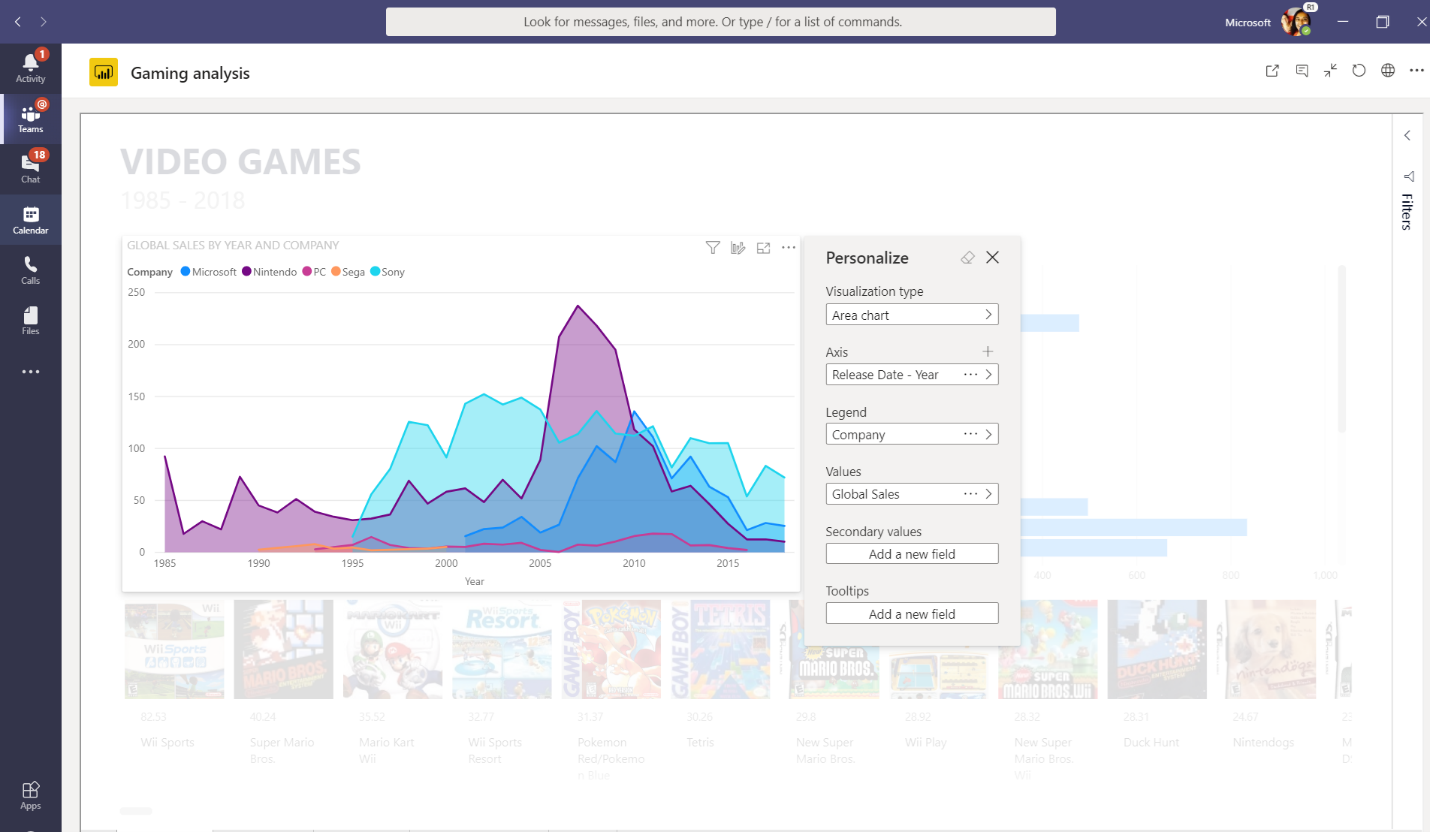Viewport: 1430px width, 832px height.
Task: Toggle PC series in chart legend
Action: coord(314,272)
